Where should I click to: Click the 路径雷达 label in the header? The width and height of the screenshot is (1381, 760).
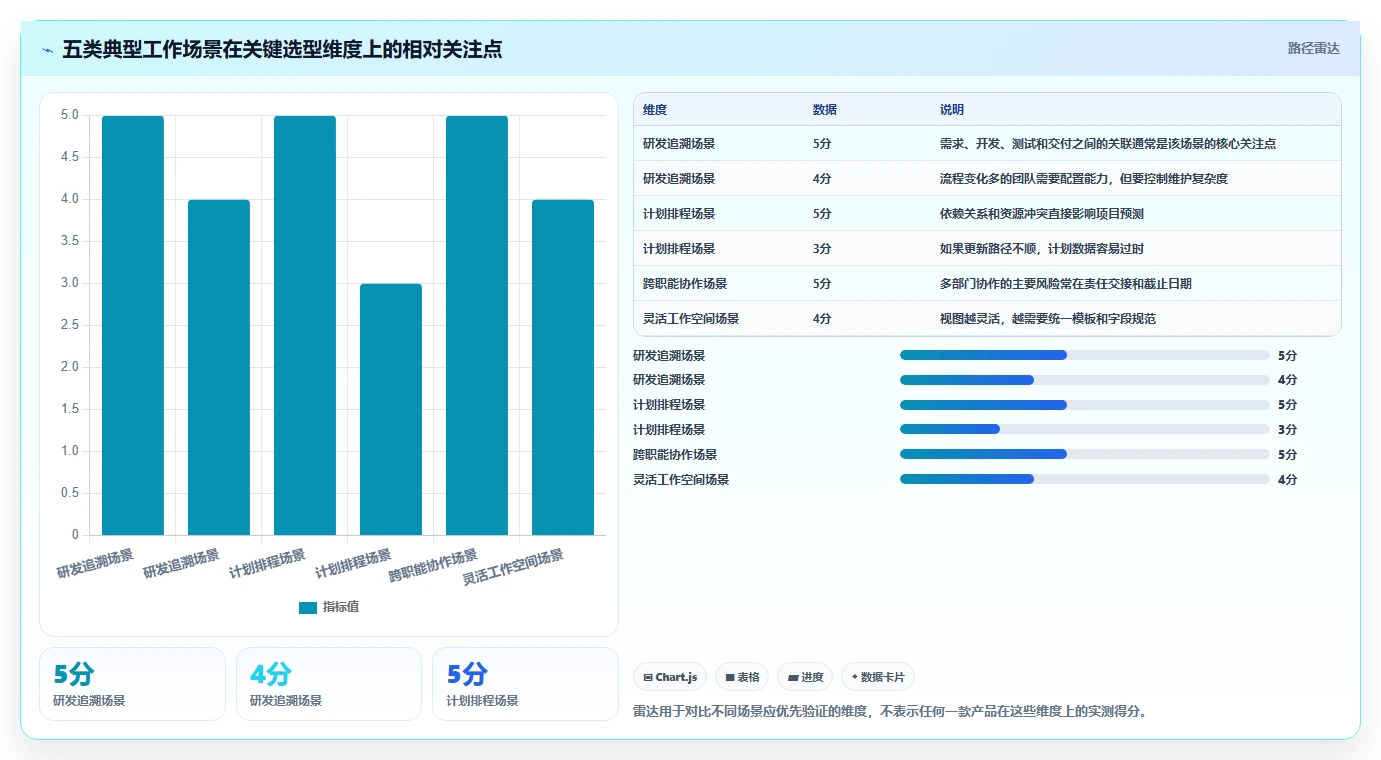pyautogui.click(x=1313, y=48)
